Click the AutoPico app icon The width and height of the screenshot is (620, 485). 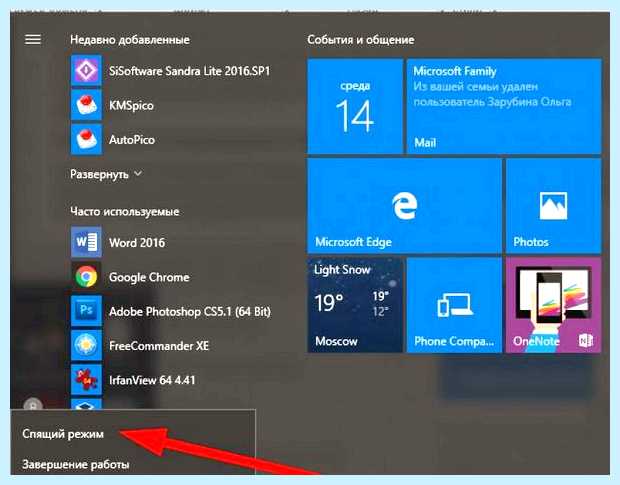point(86,140)
